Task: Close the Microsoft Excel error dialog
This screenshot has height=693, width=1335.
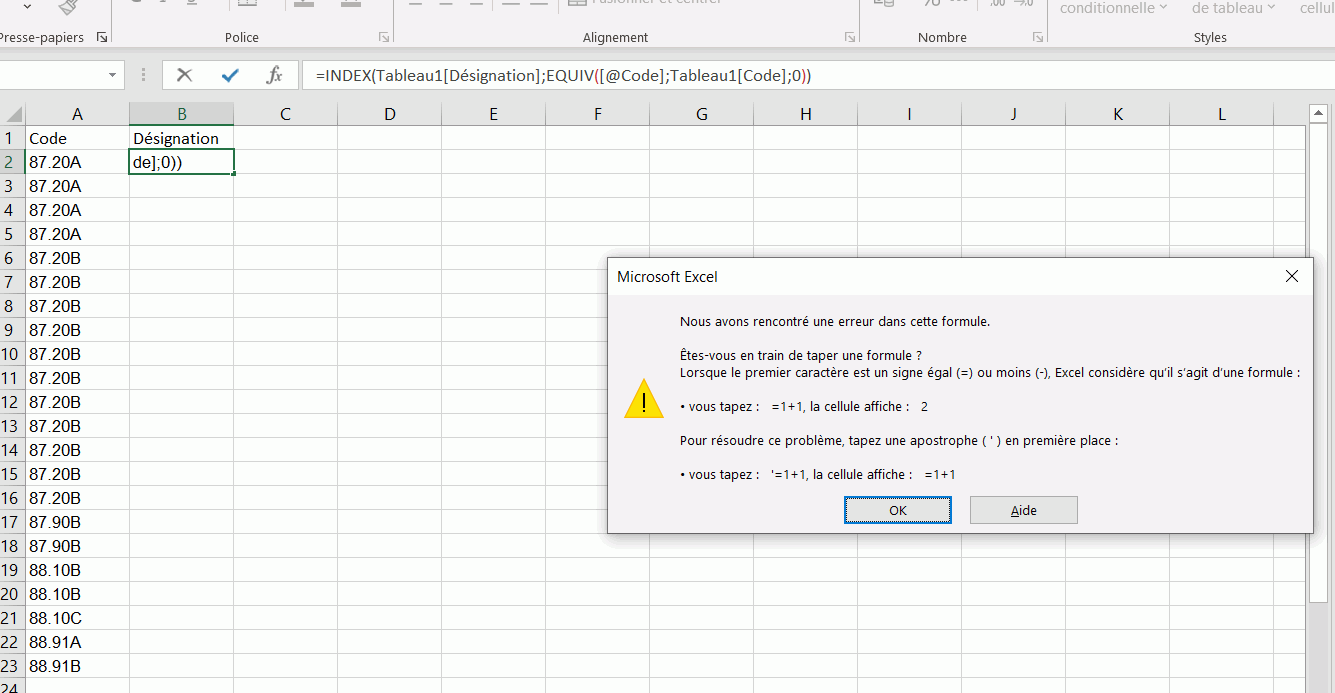Action: (1292, 276)
